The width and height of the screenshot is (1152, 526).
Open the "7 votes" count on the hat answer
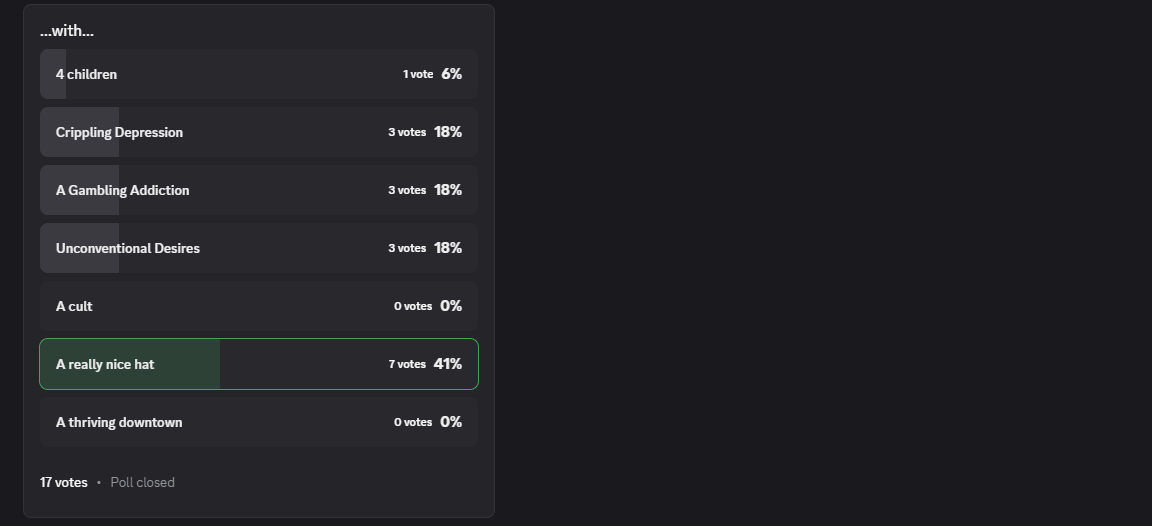click(407, 364)
